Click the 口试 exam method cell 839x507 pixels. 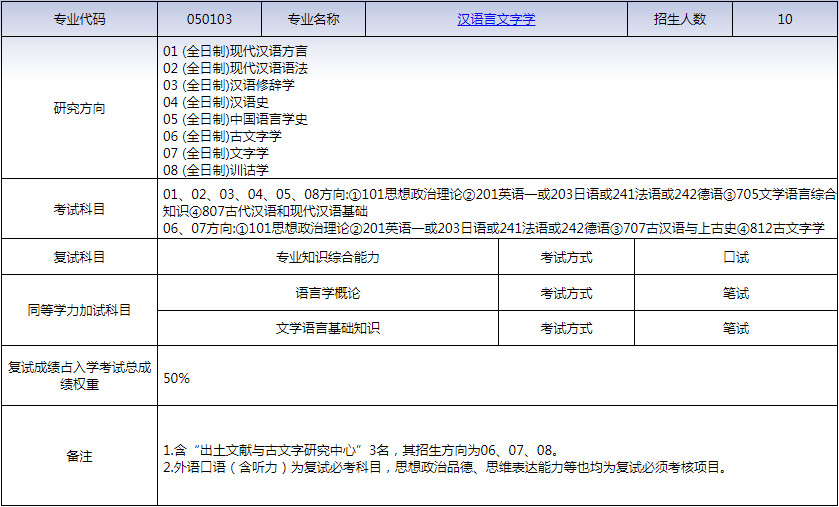[x=736, y=257]
